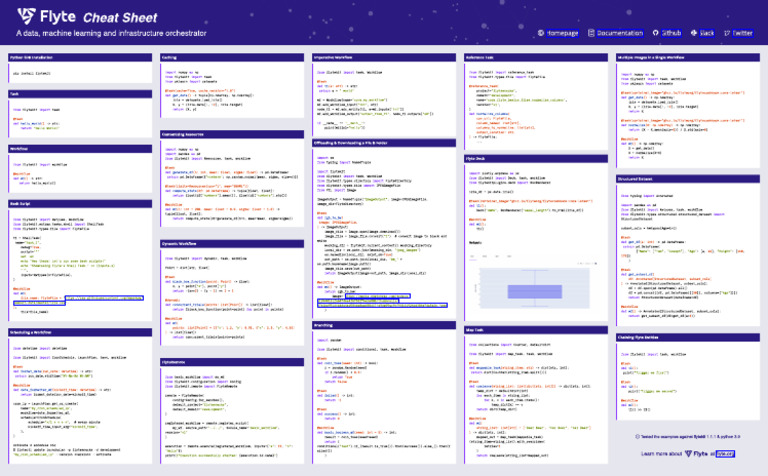Click the 'Imperative Workflow' section header
The image size is (768, 476).
(384, 57)
